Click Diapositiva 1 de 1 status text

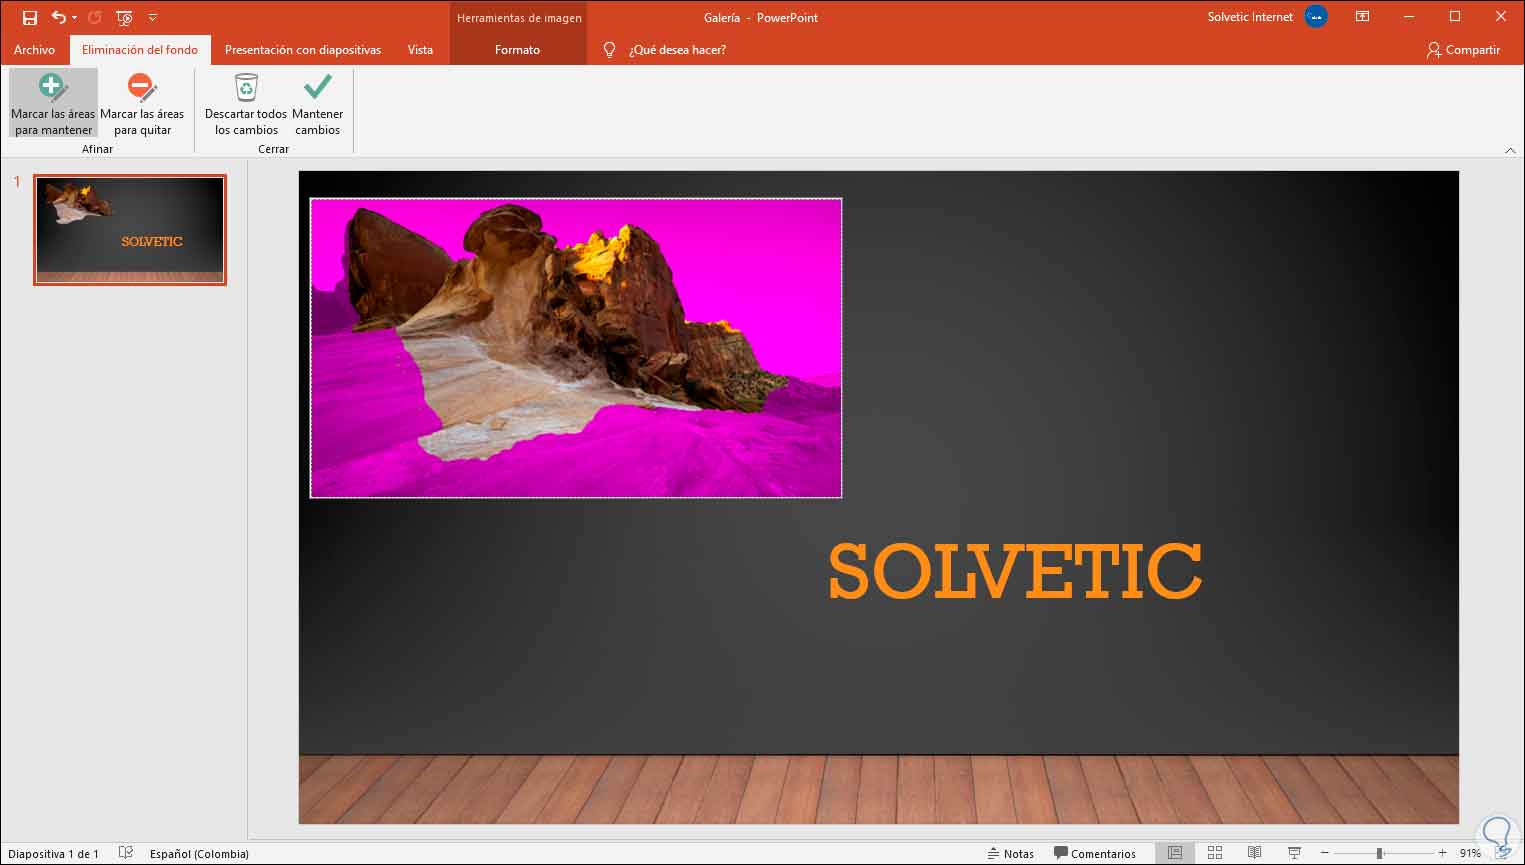(53, 853)
